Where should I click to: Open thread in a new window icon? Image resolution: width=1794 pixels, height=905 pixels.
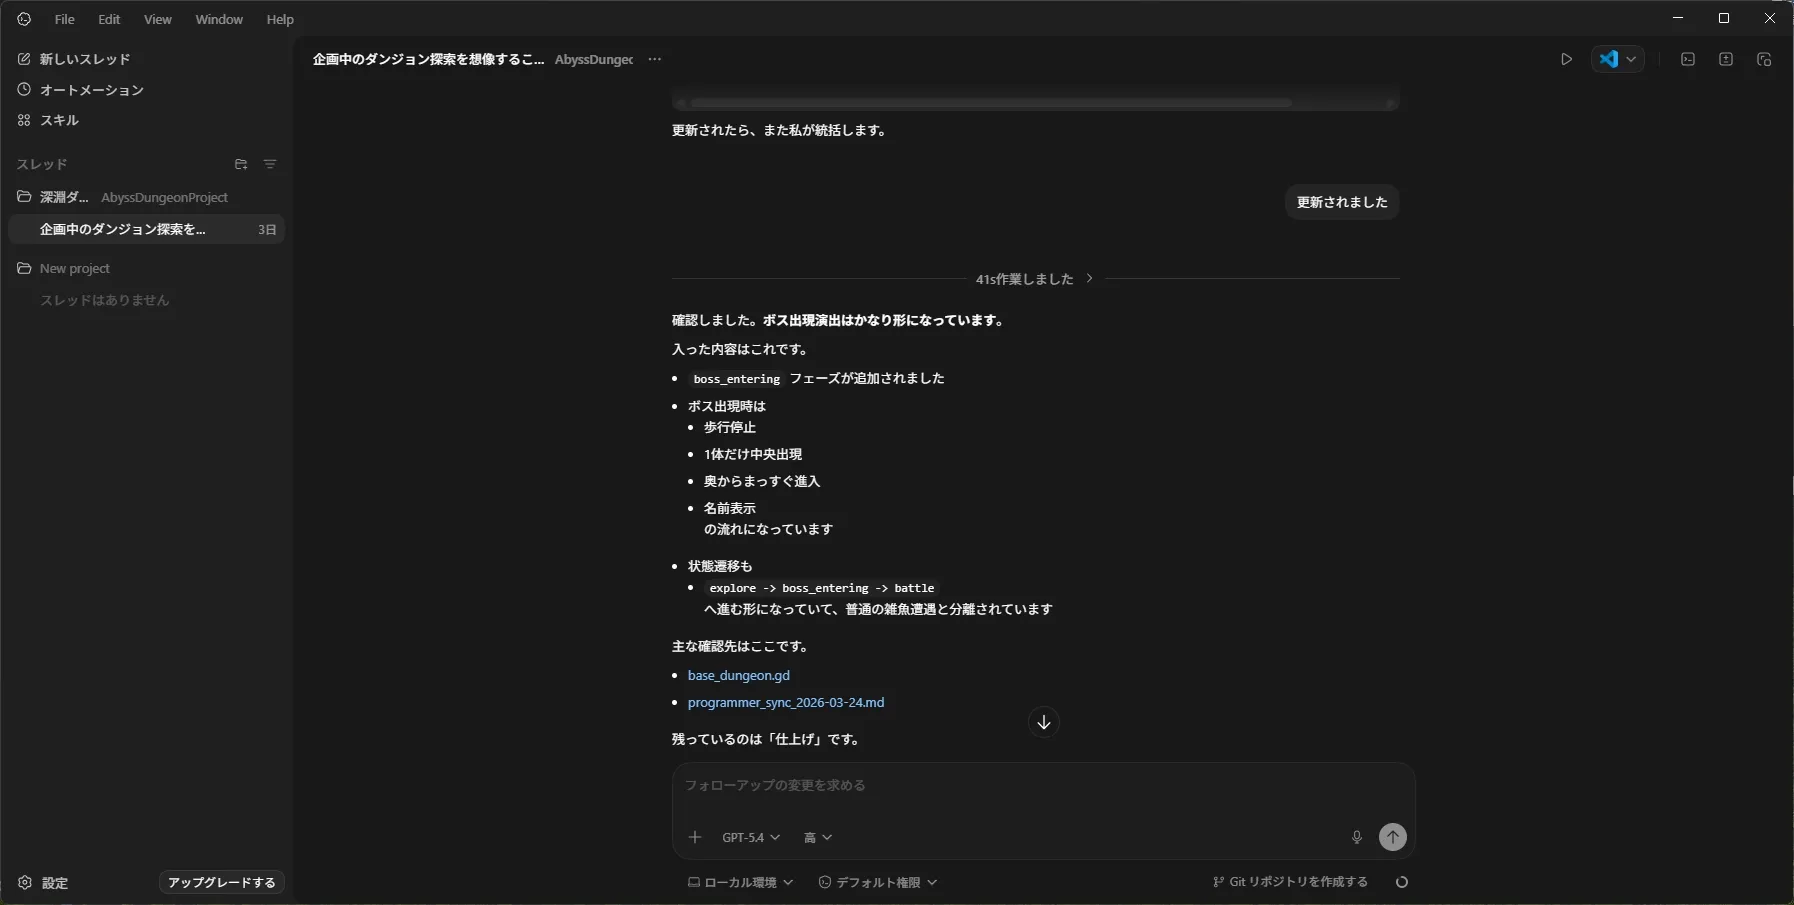1766,59
